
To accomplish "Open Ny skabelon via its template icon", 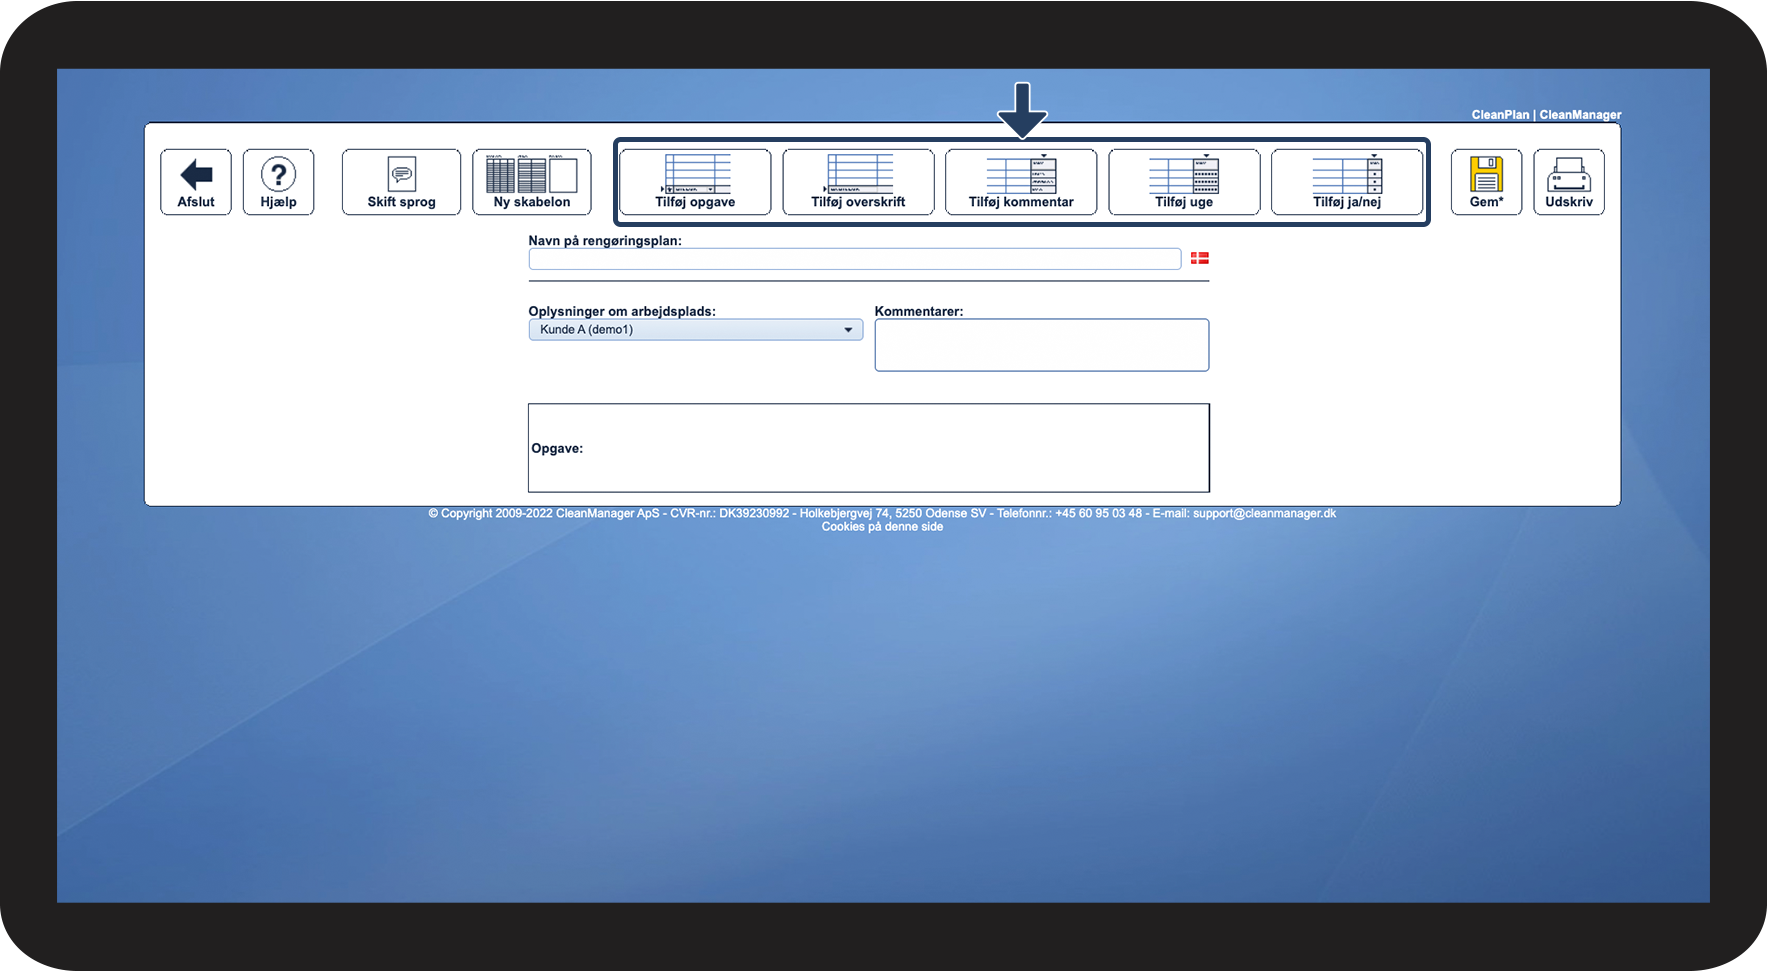I will click(531, 182).
